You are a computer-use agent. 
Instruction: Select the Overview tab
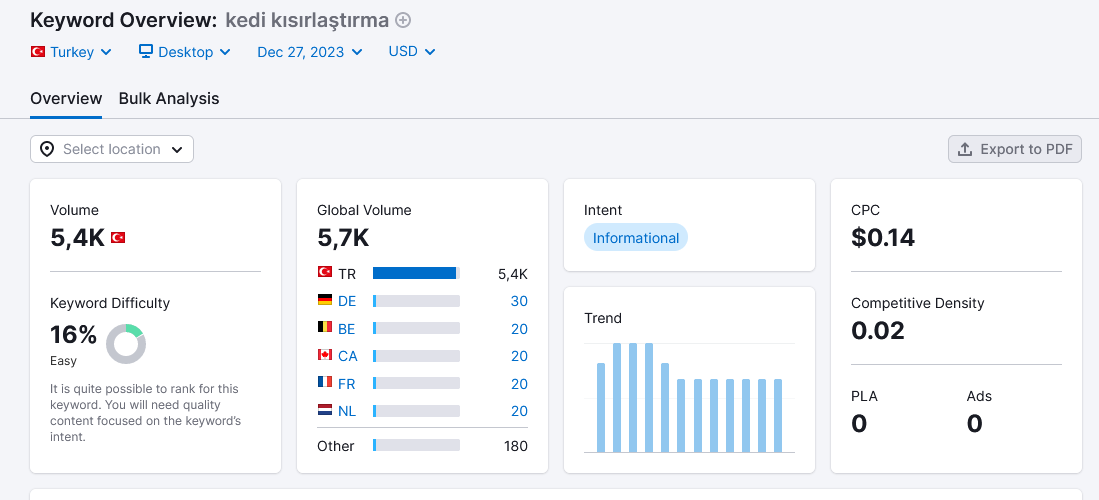[66, 99]
